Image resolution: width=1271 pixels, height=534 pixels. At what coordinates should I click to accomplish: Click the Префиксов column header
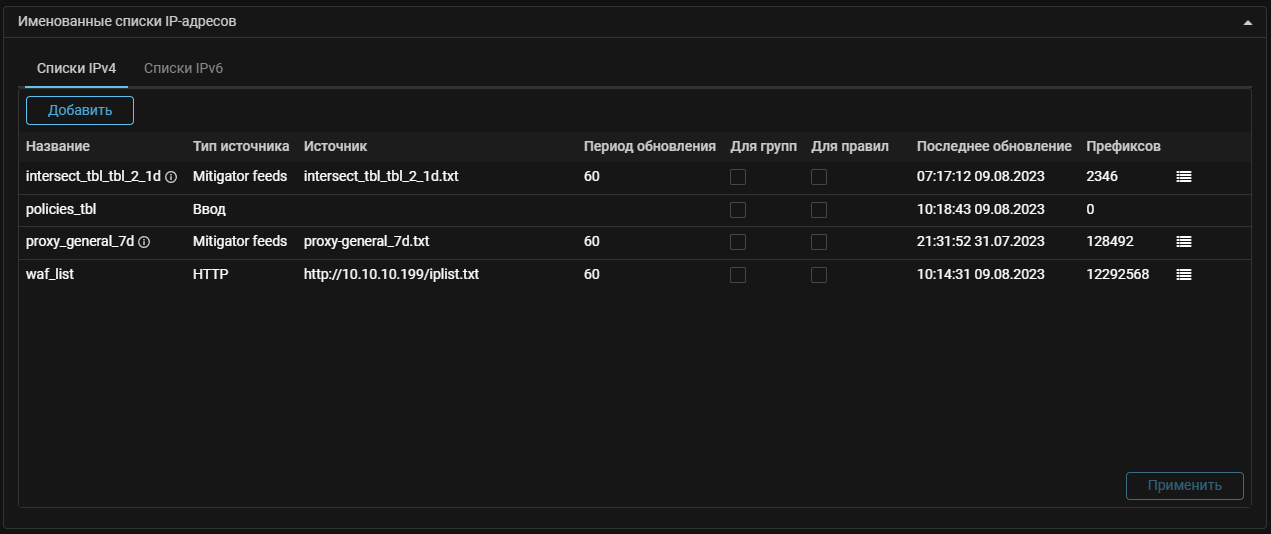tap(1123, 146)
